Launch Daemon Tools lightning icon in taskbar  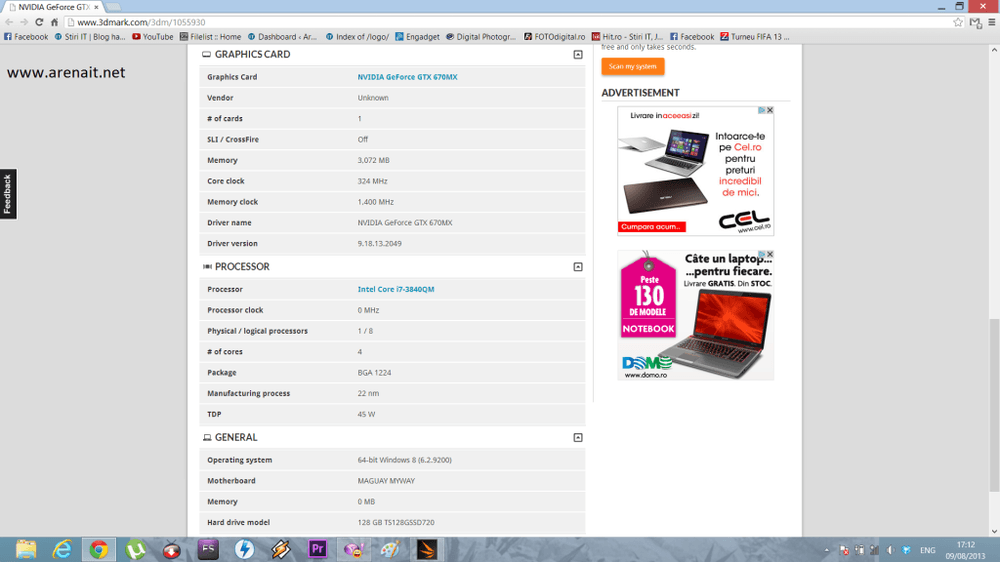pyautogui.click(x=244, y=549)
